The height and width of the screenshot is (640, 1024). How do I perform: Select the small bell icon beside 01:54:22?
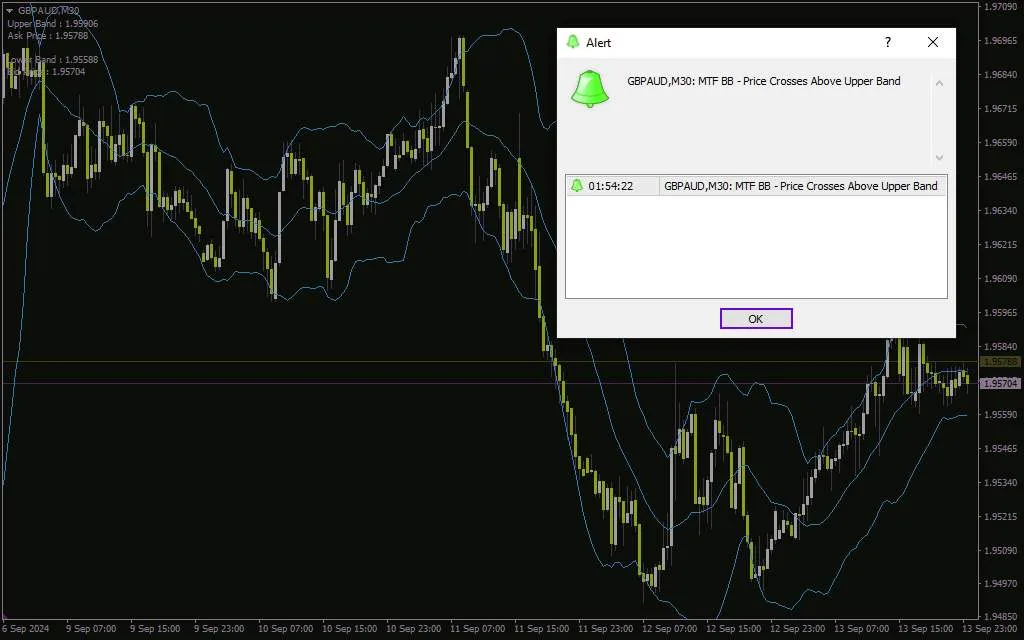577,186
